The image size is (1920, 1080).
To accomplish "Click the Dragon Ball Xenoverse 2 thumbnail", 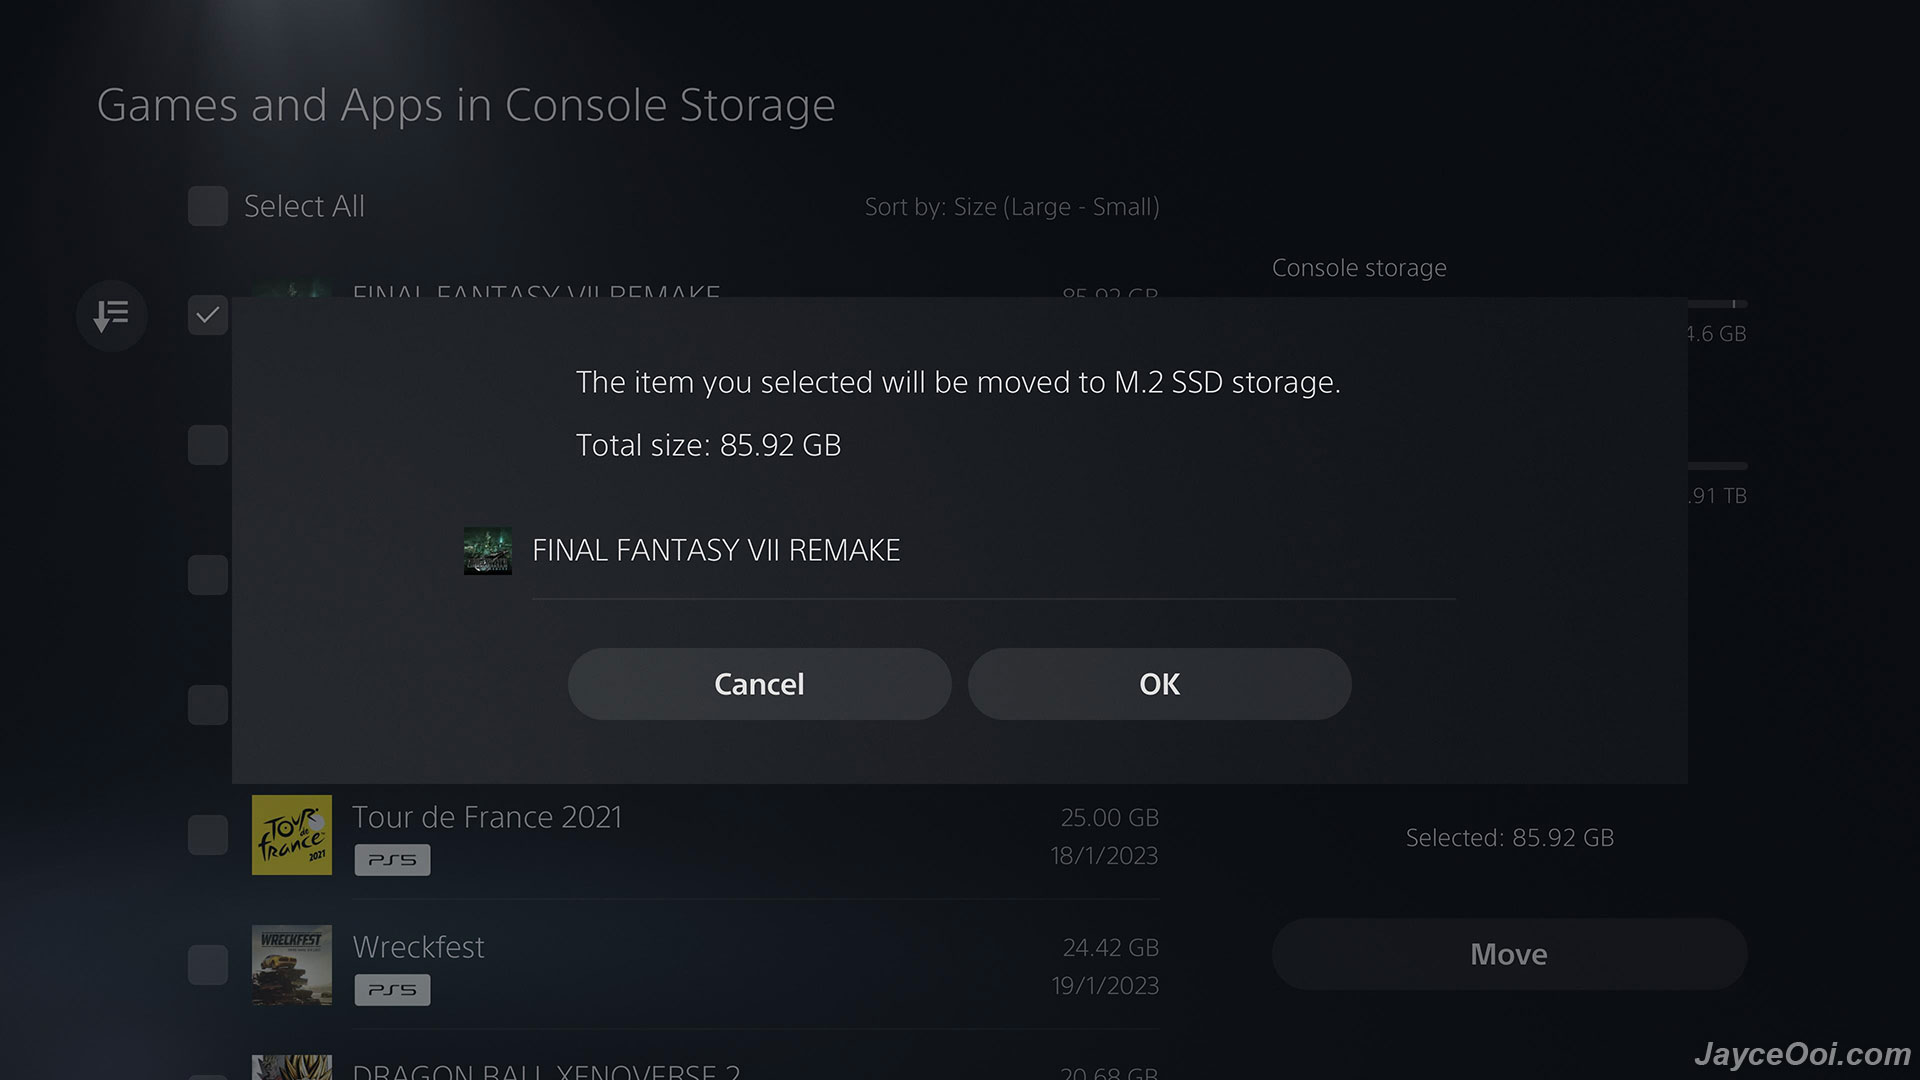I will [292, 1067].
